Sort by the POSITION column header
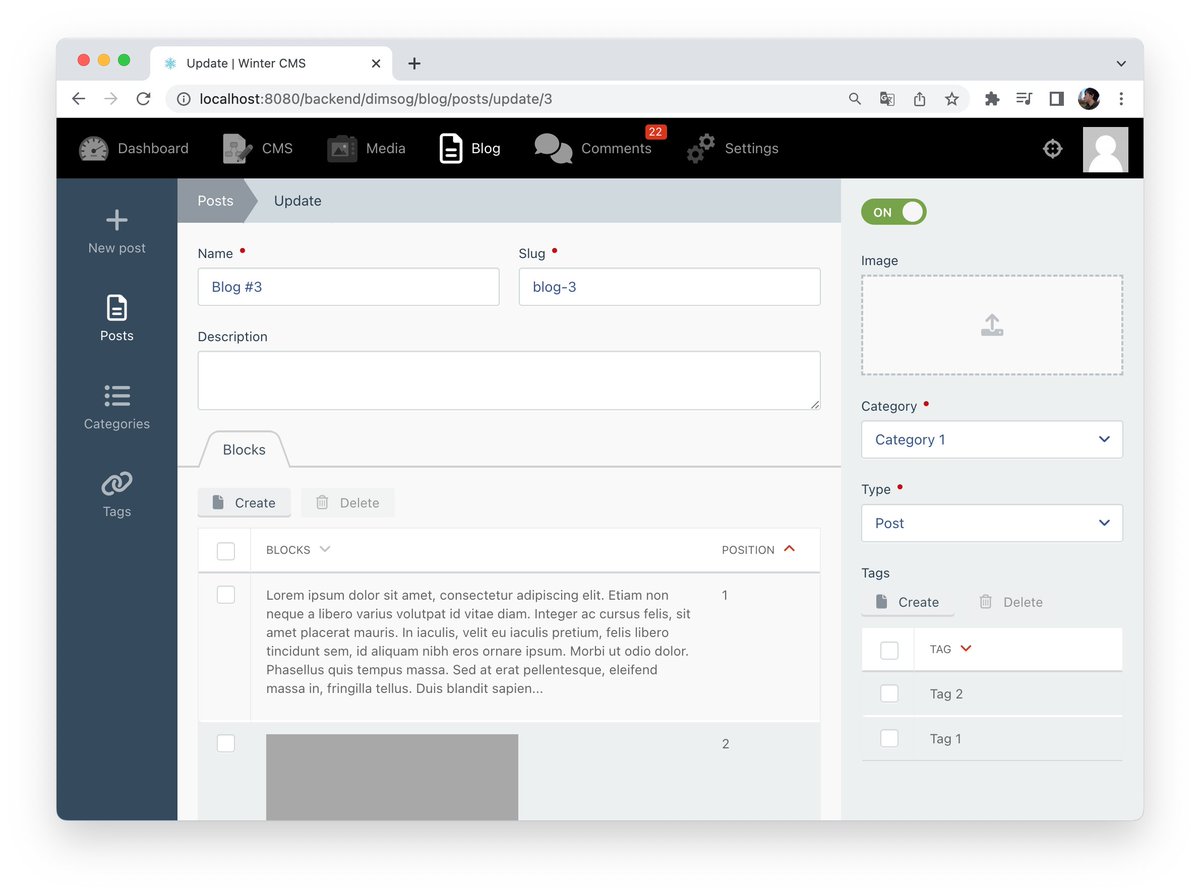The height and width of the screenshot is (895, 1200). click(x=758, y=550)
